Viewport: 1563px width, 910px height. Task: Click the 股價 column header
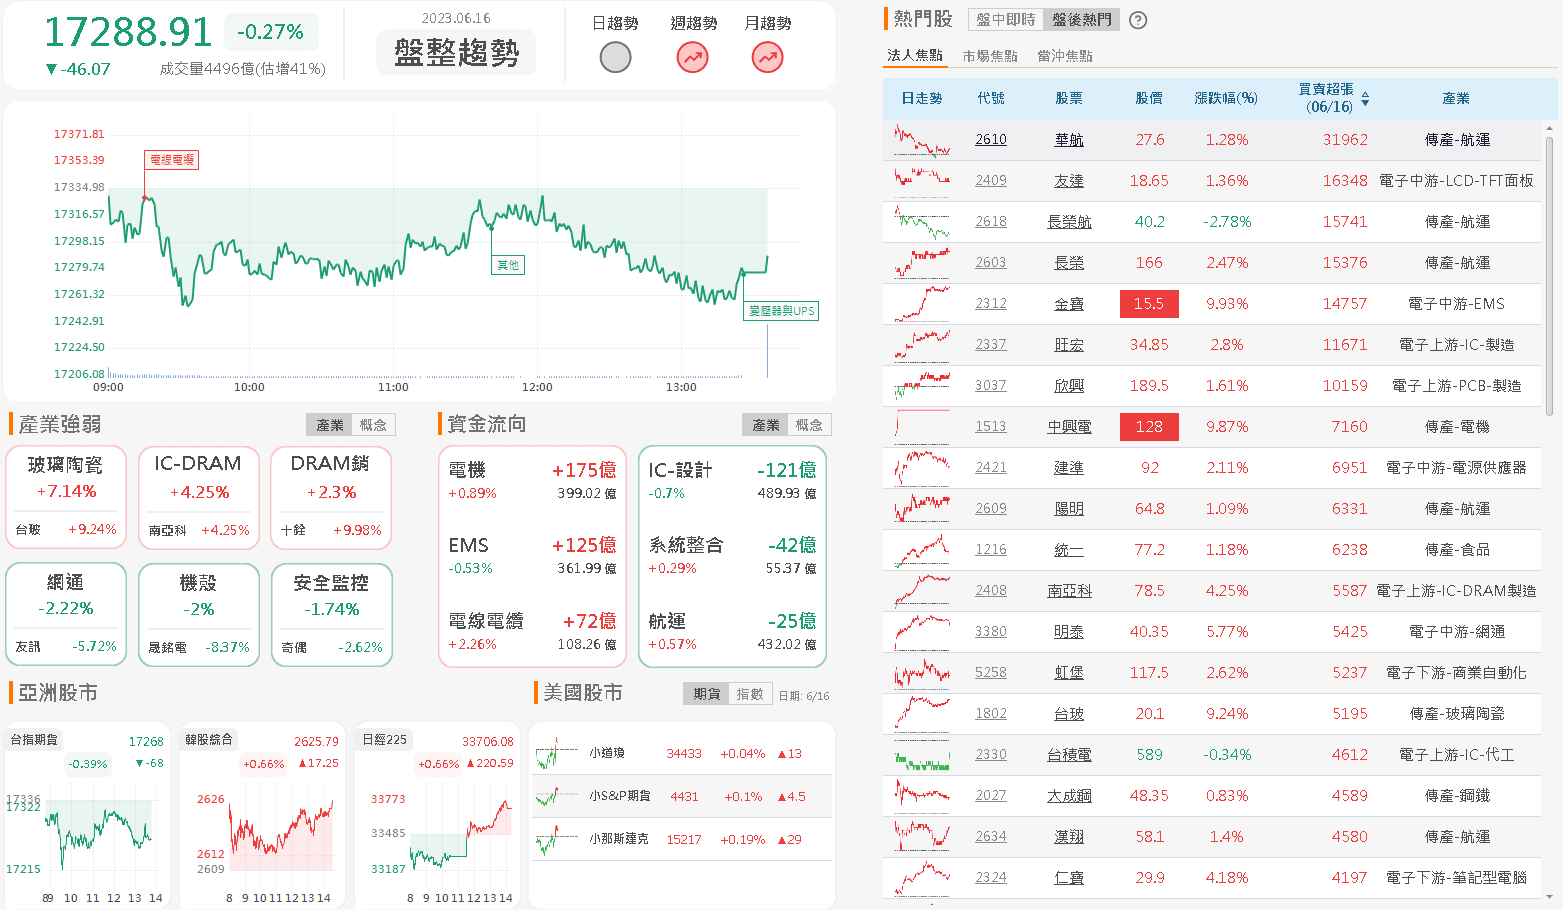[x=1149, y=99]
